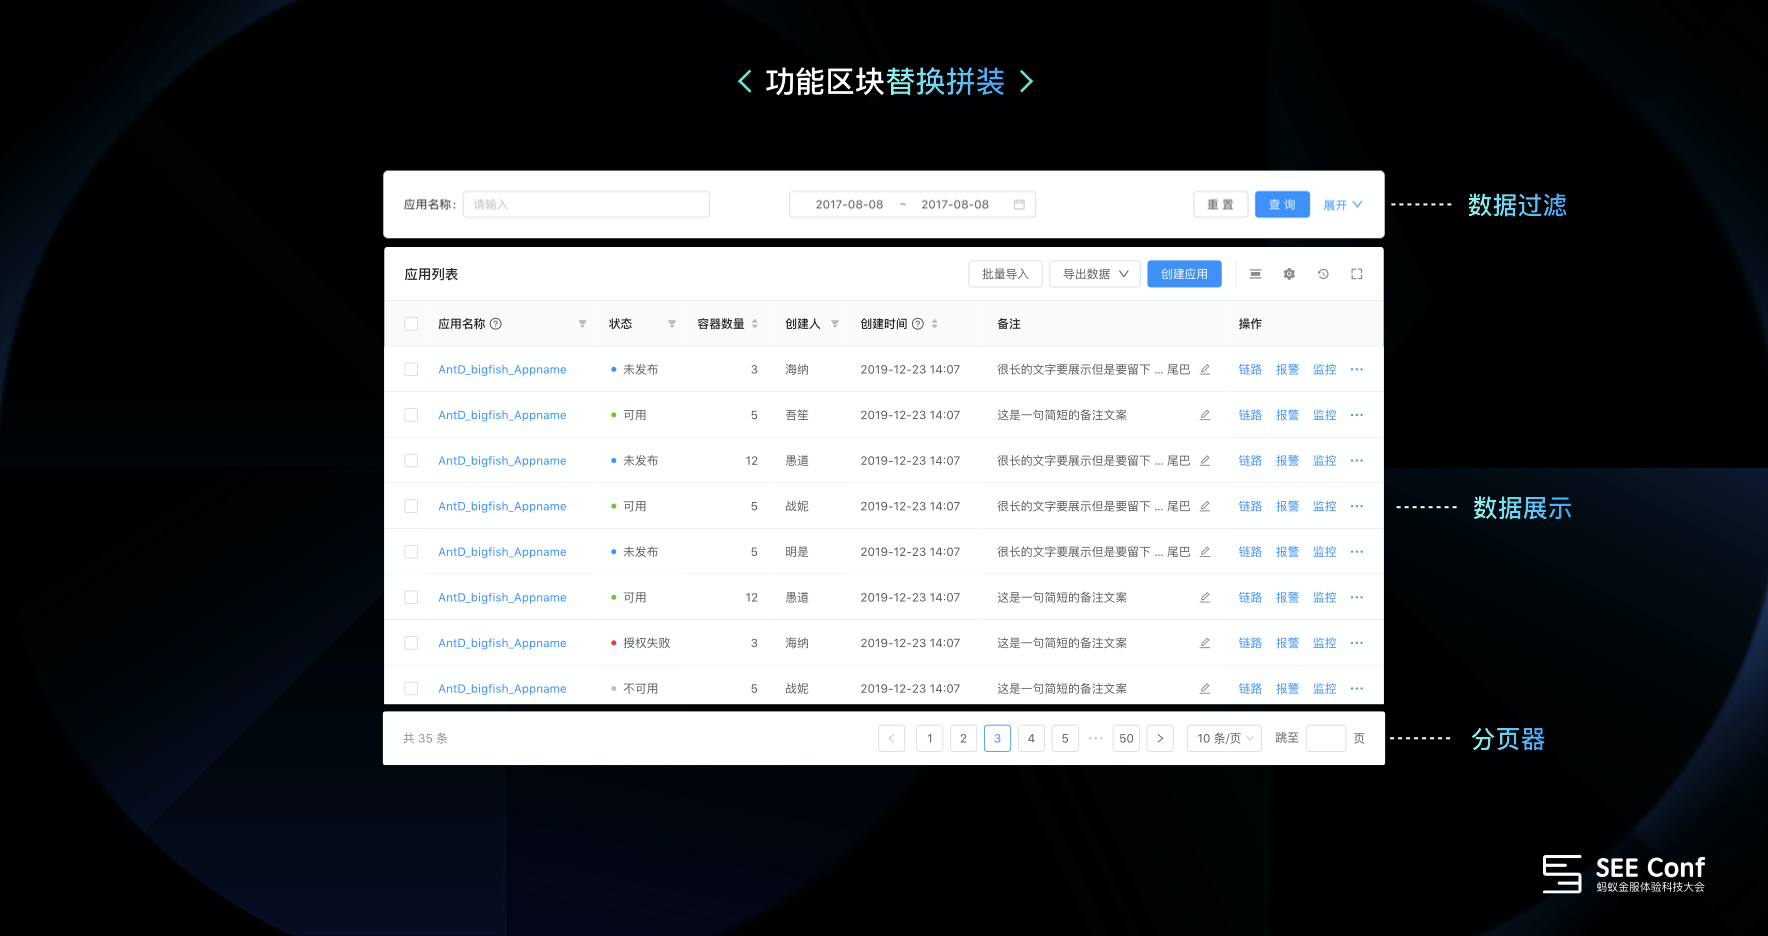Click the help icon beside 应用名称 header
The image size is (1768, 936).
pos(496,324)
